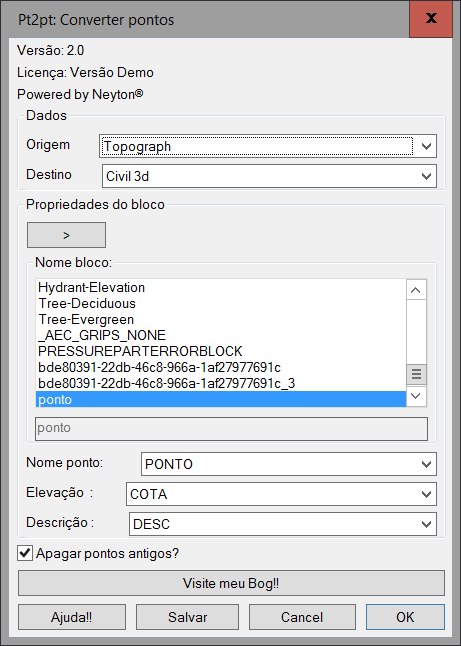Viewport: 461px width, 646px height.
Task: Expand the Nome ponto combo box
Action: tap(289, 464)
